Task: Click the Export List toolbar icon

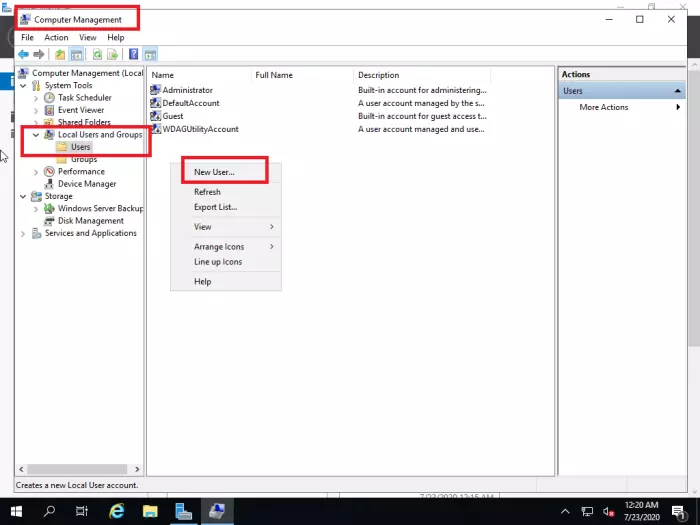Action: pyautogui.click(x=112, y=54)
